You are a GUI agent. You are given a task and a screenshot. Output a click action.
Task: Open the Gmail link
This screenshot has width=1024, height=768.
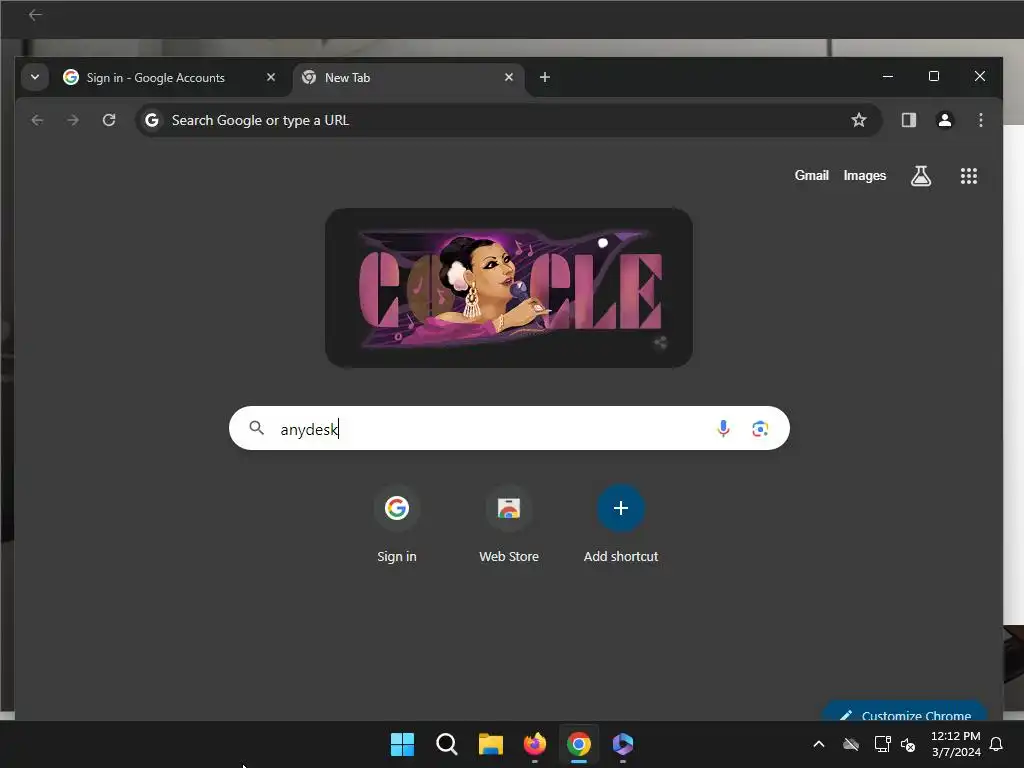coord(811,176)
